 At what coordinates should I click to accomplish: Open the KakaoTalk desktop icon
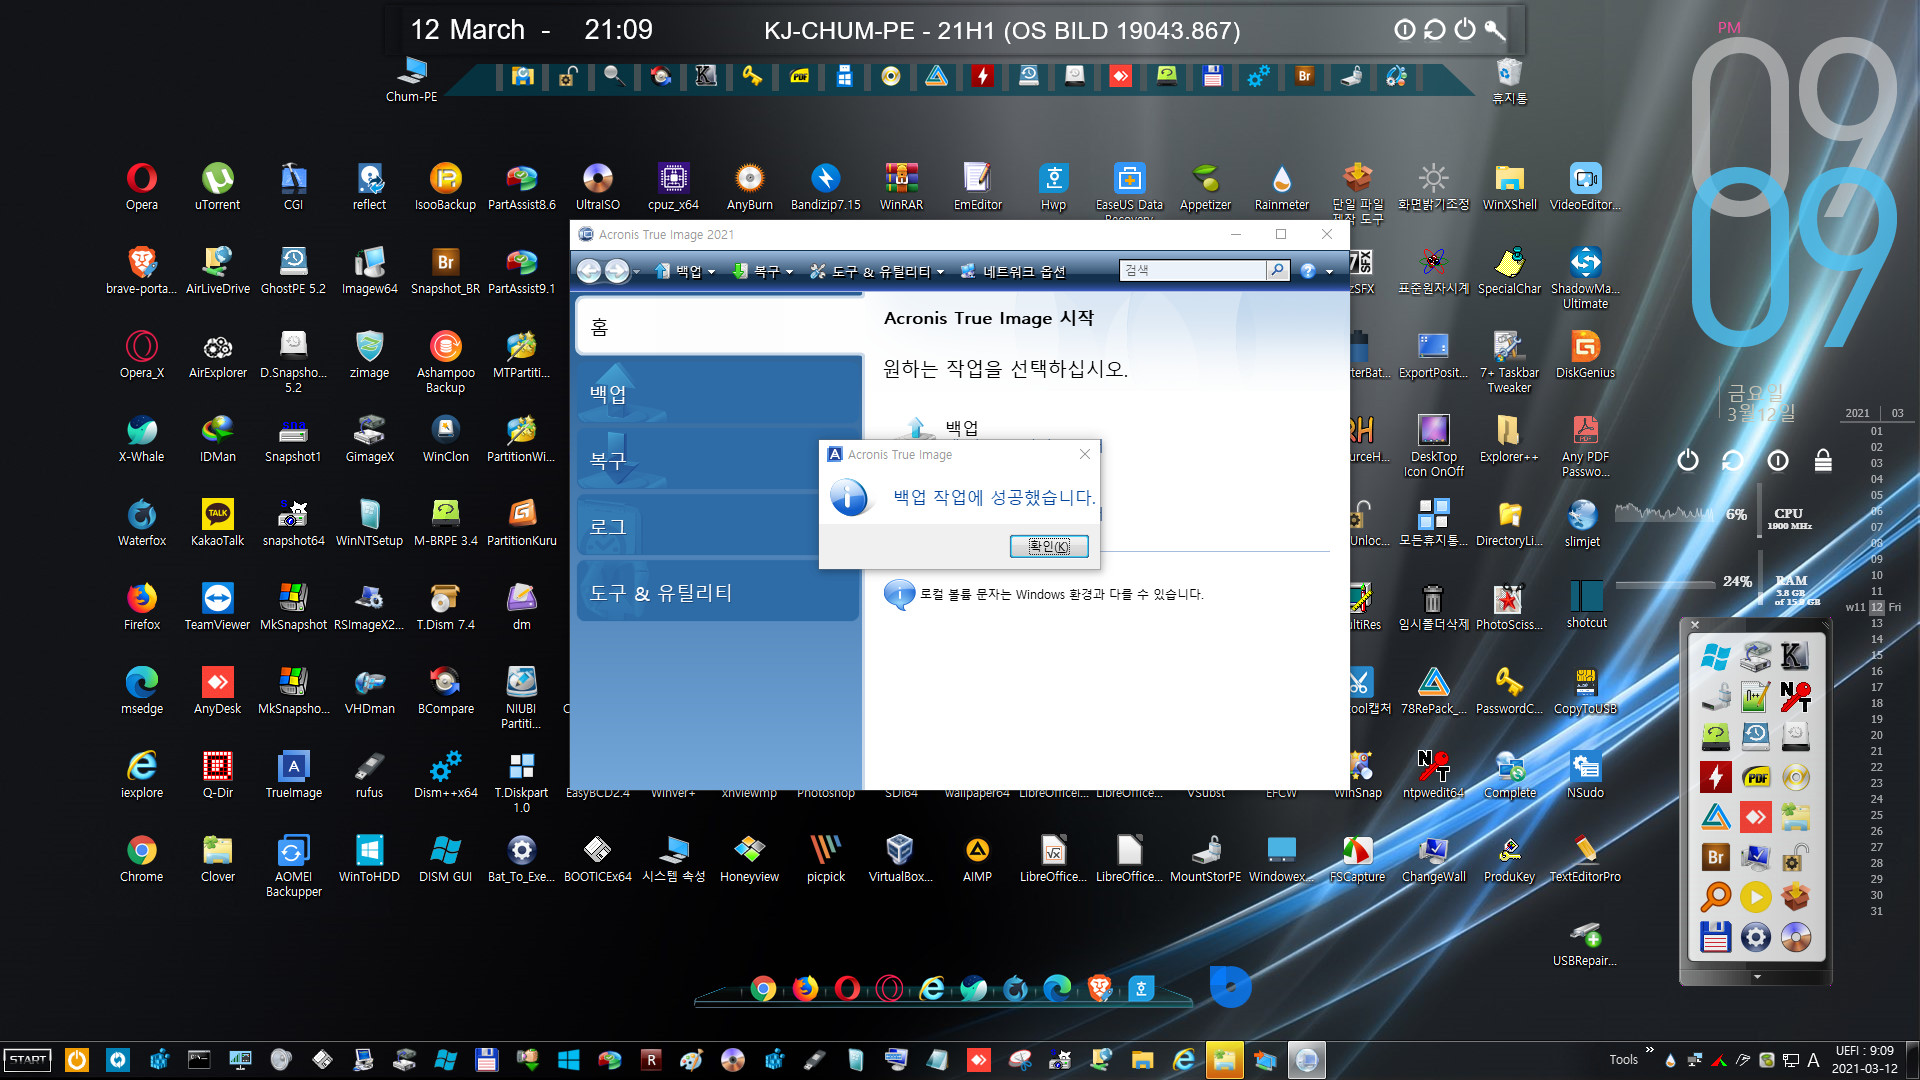[217, 522]
